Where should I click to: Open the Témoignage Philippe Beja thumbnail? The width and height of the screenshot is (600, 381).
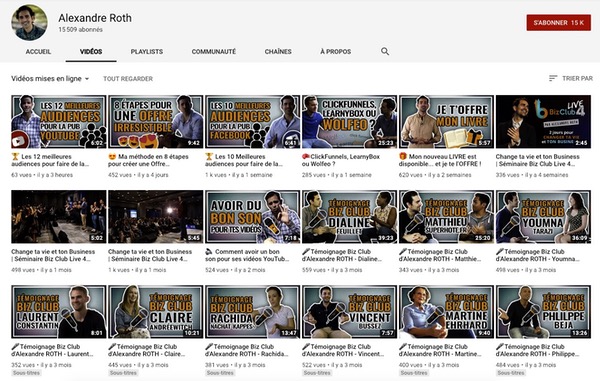pyautogui.click(x=543, y=312)
